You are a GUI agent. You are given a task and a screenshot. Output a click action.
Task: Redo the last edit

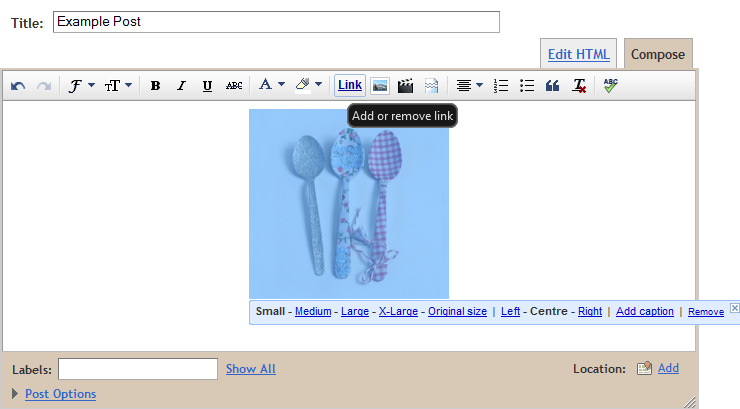[x=44, y=86]
